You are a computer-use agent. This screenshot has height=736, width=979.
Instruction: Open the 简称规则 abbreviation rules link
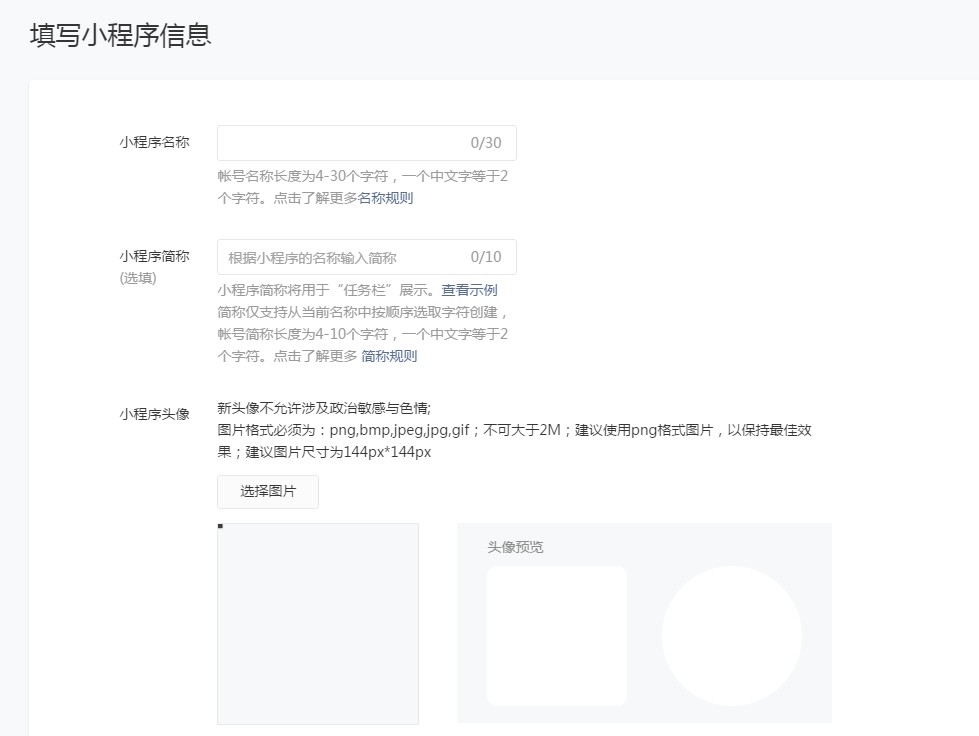coord(388,355)
